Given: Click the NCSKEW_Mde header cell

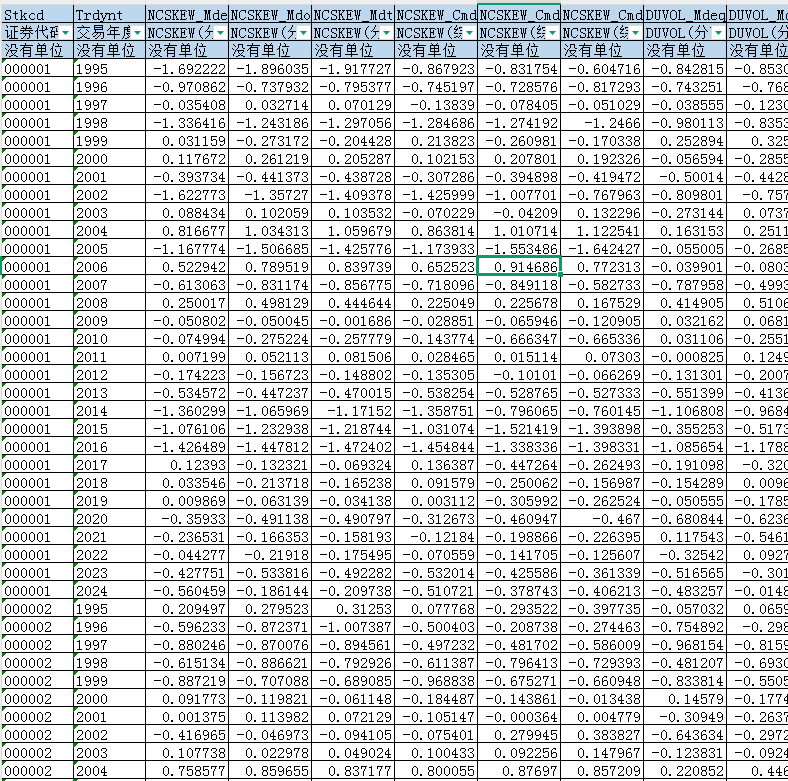Looking at the screenshot, I should (x=187, y=15).
